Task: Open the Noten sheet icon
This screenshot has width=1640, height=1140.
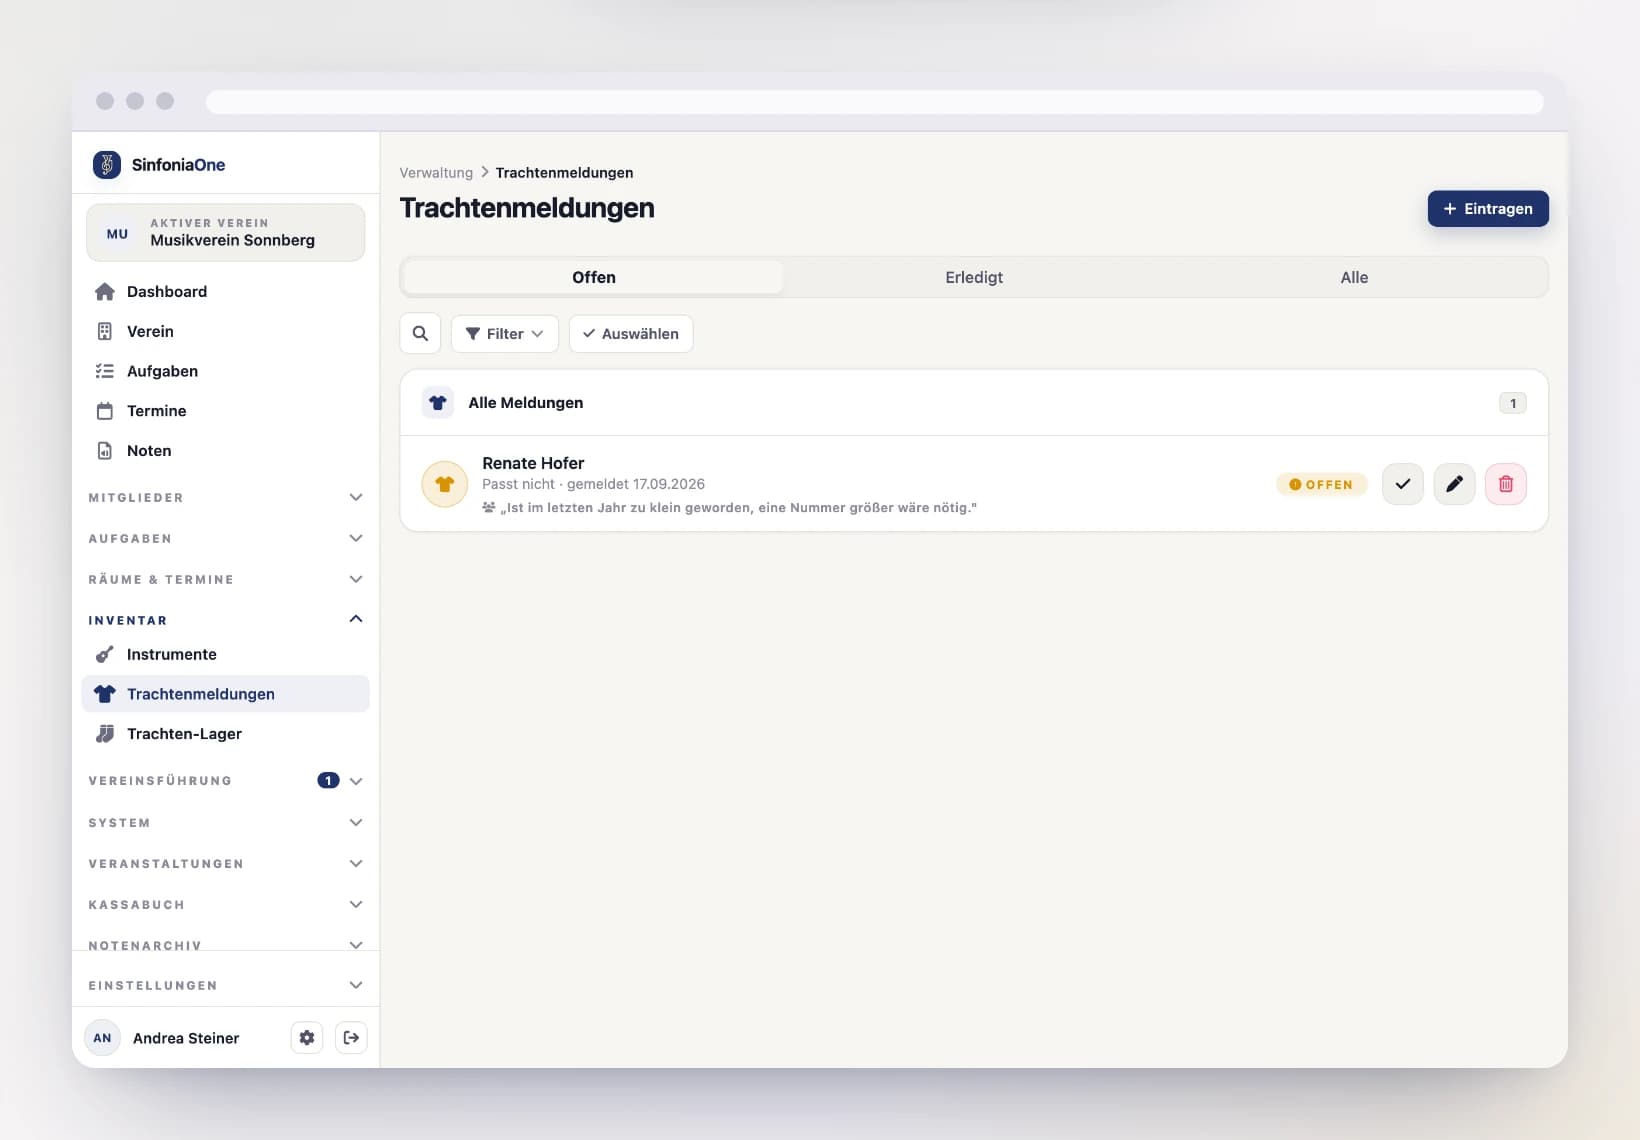Action: pos(105,451)
